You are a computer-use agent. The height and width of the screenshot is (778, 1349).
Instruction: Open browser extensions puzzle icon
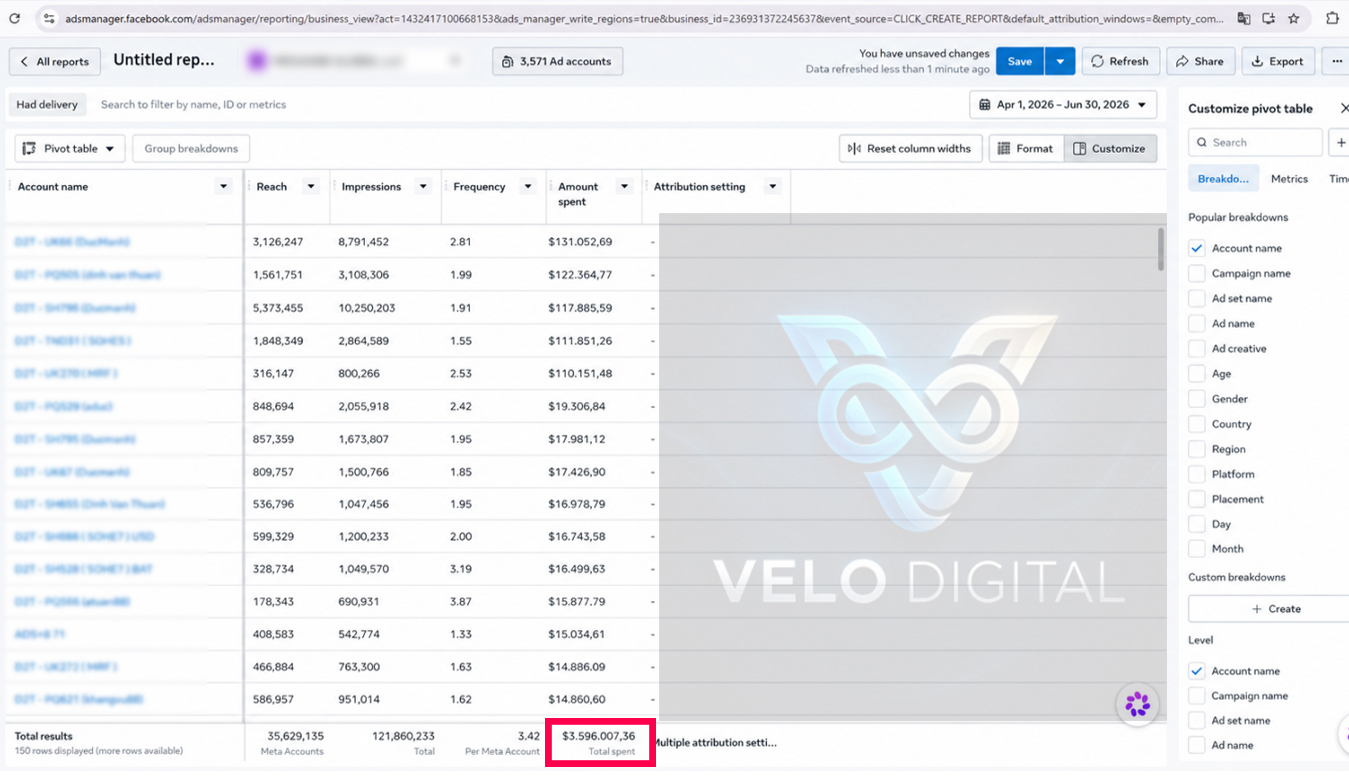point(1332,18)
